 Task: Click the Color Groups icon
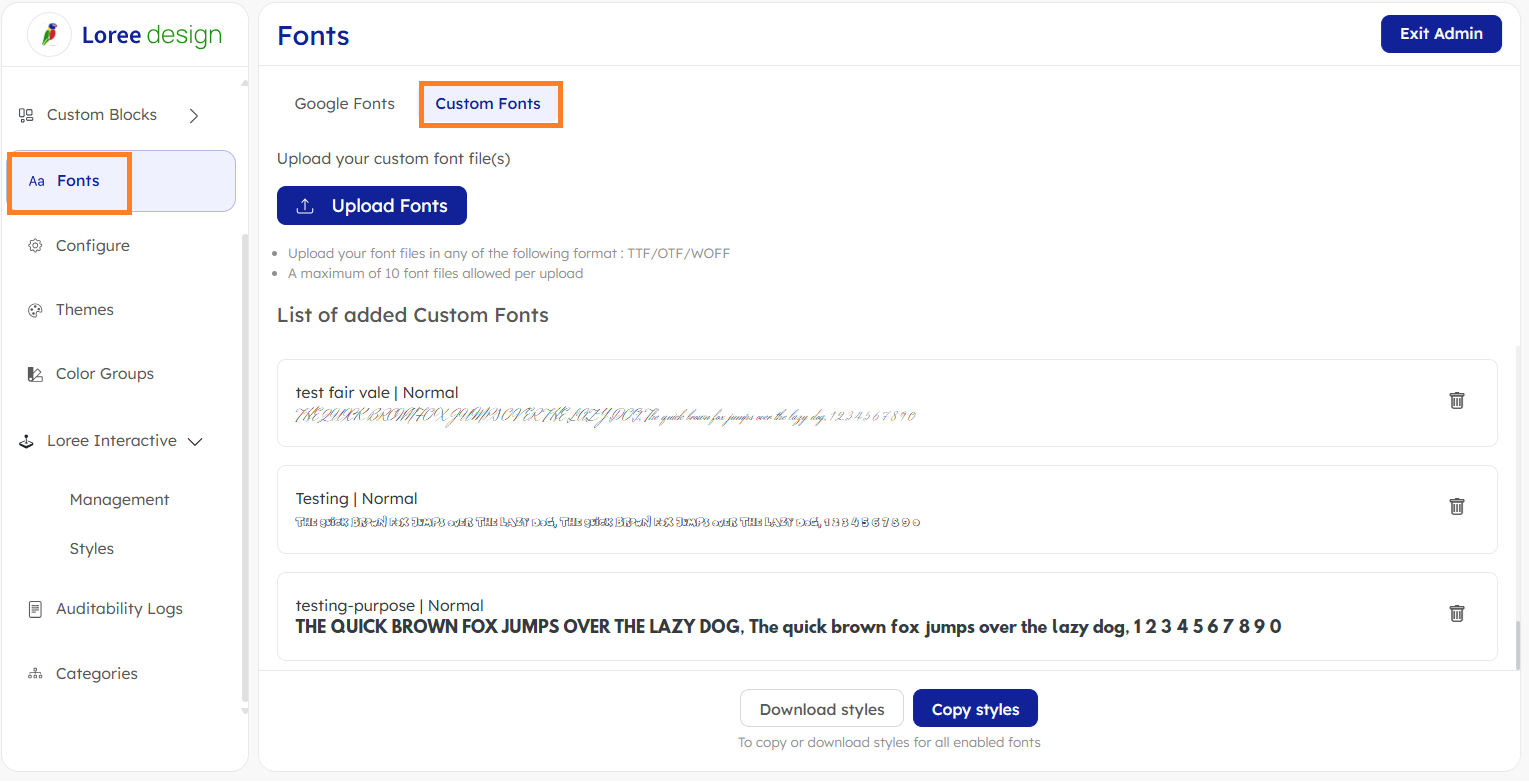tap(35, 374)
